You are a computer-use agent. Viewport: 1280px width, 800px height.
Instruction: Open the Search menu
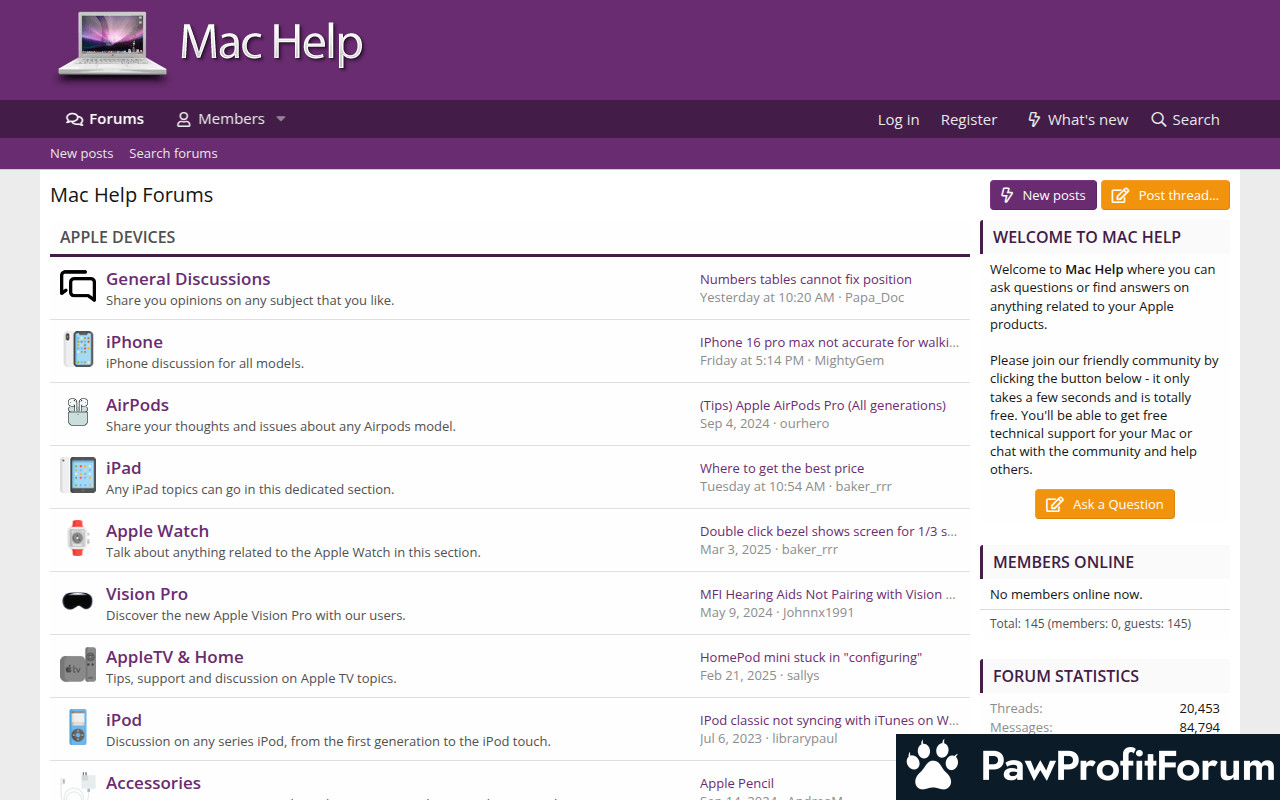[x=1185, y=120]
